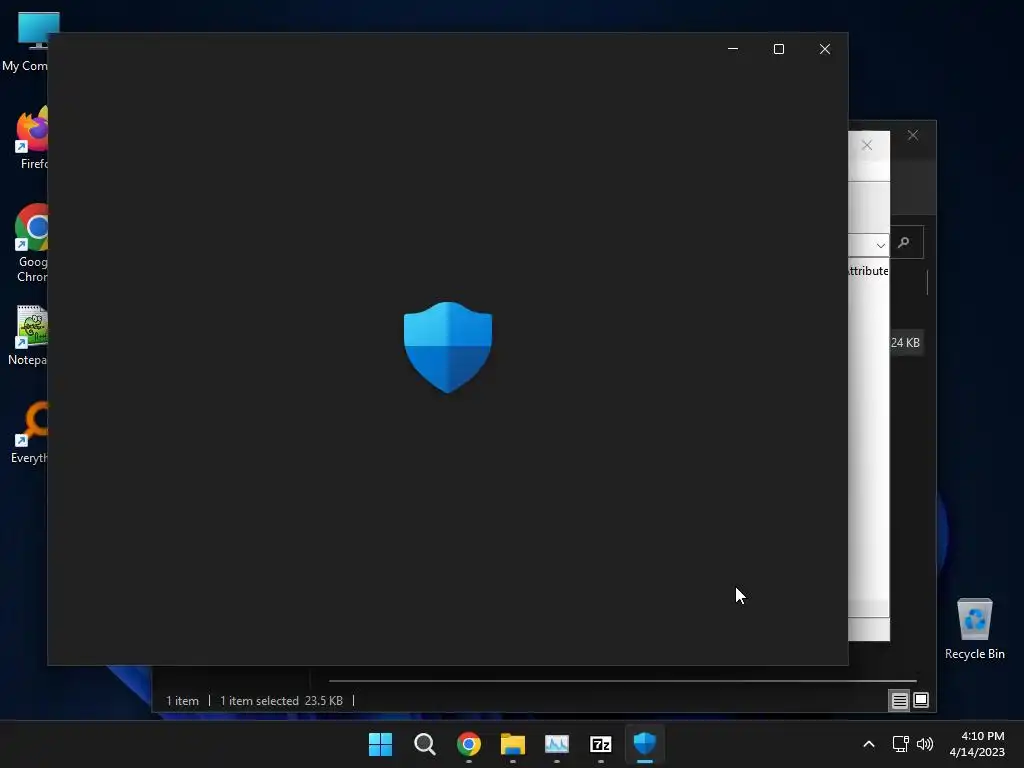Maximize the Windows Security window
The width and height of the screenshot is (1024, 768).
778,49
